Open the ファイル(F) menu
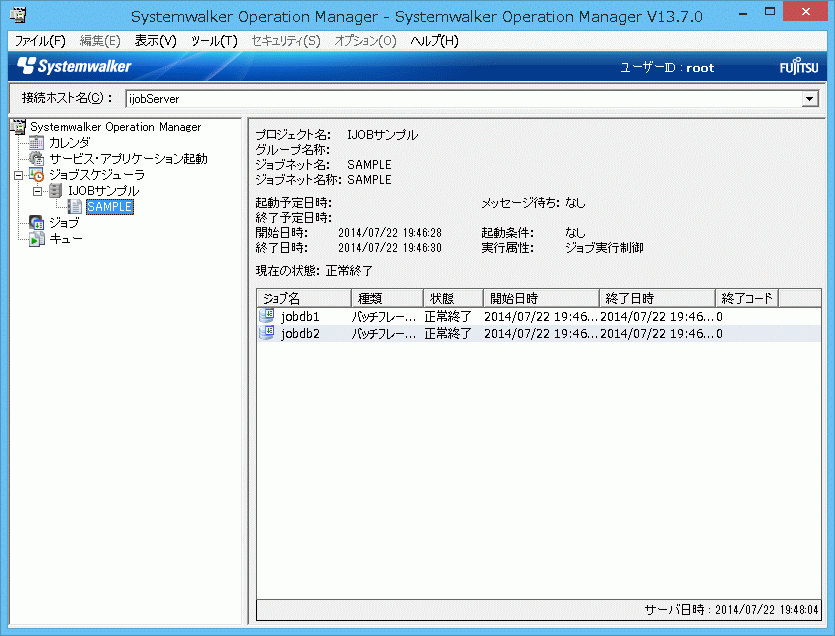The height and width of the screenshot is (636, 835). (x=40, y=41)
